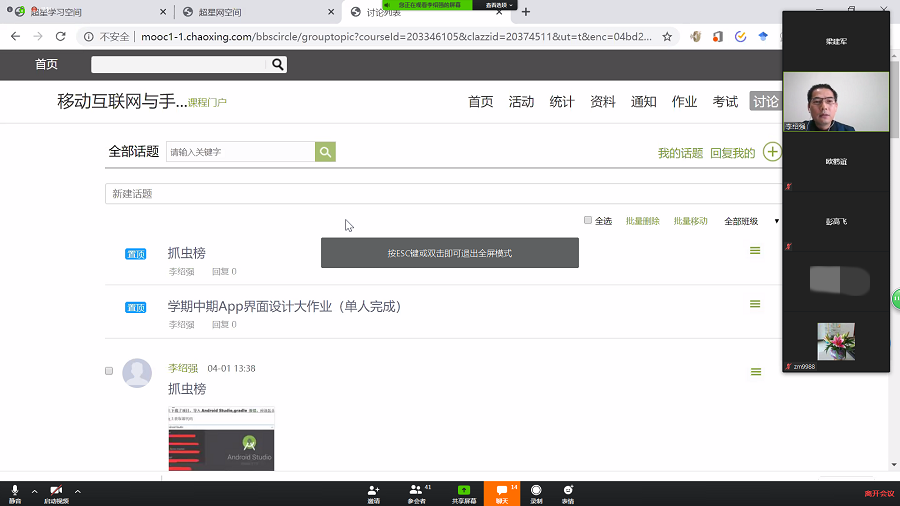This screenshot has height=506, width=900.
Task: Expand audio options arrow beside microphone
Action: pos(34,491)
